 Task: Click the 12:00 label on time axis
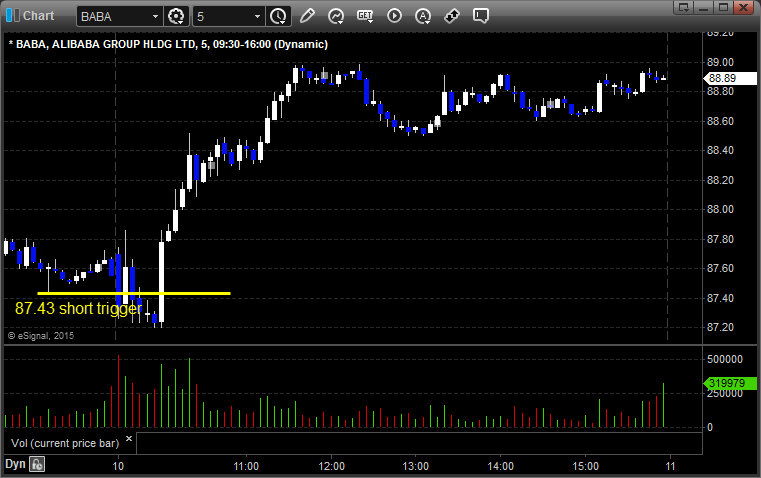pos(331,466)
